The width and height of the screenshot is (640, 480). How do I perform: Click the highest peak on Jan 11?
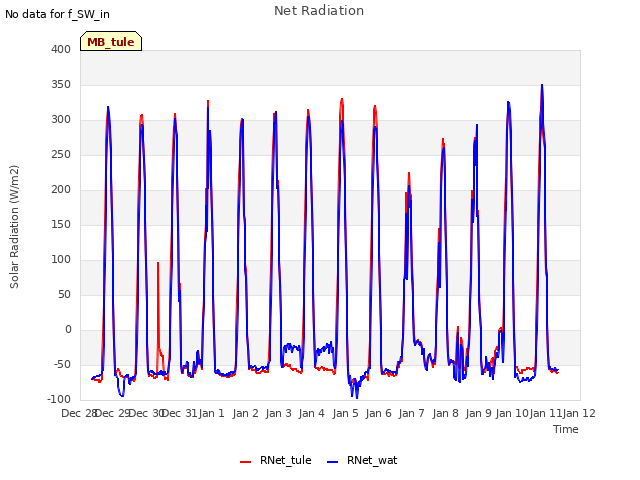(542, 85)
